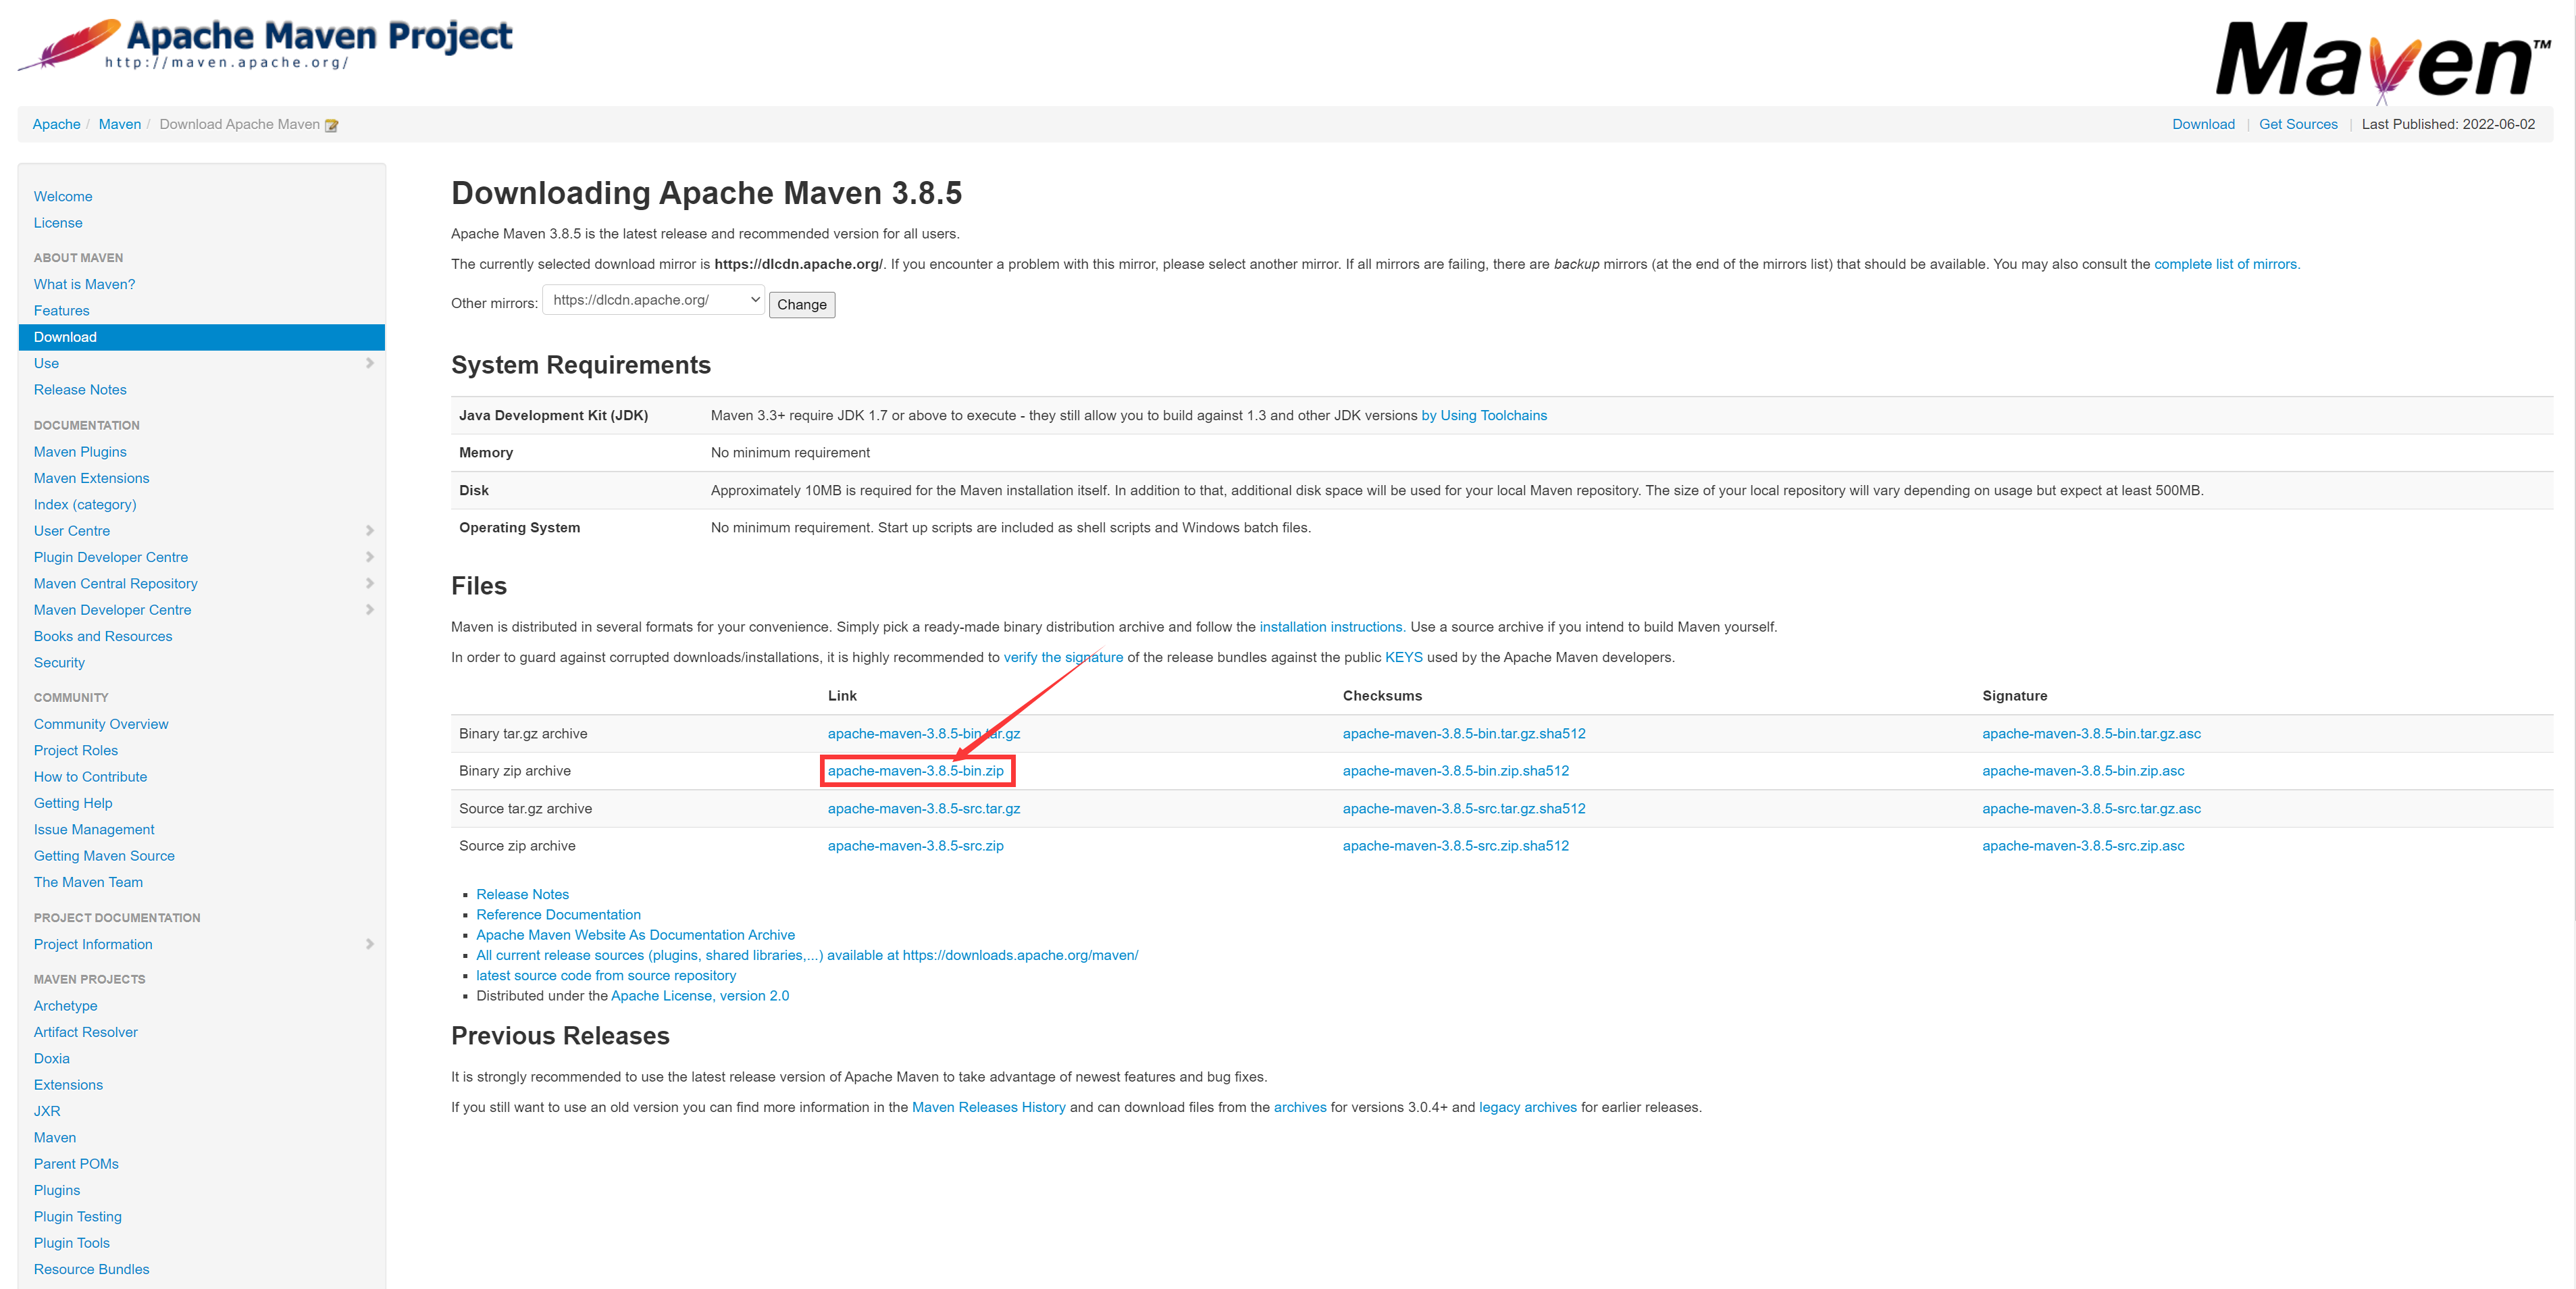The height and width of the screenshot is (1289, 2576).
Task: Expand the User Centre chevron arrow
Action: coord(370,531)
